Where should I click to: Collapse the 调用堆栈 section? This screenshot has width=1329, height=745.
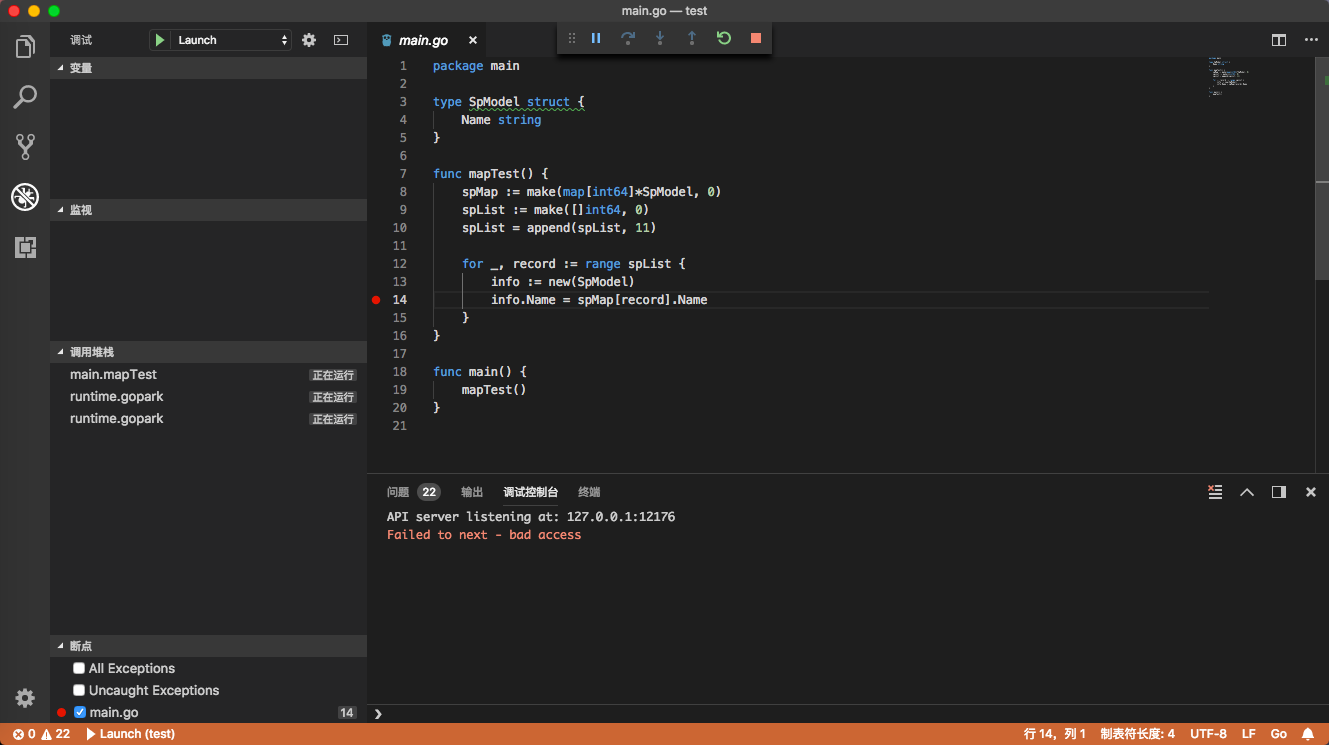click(x=209, y=352)
